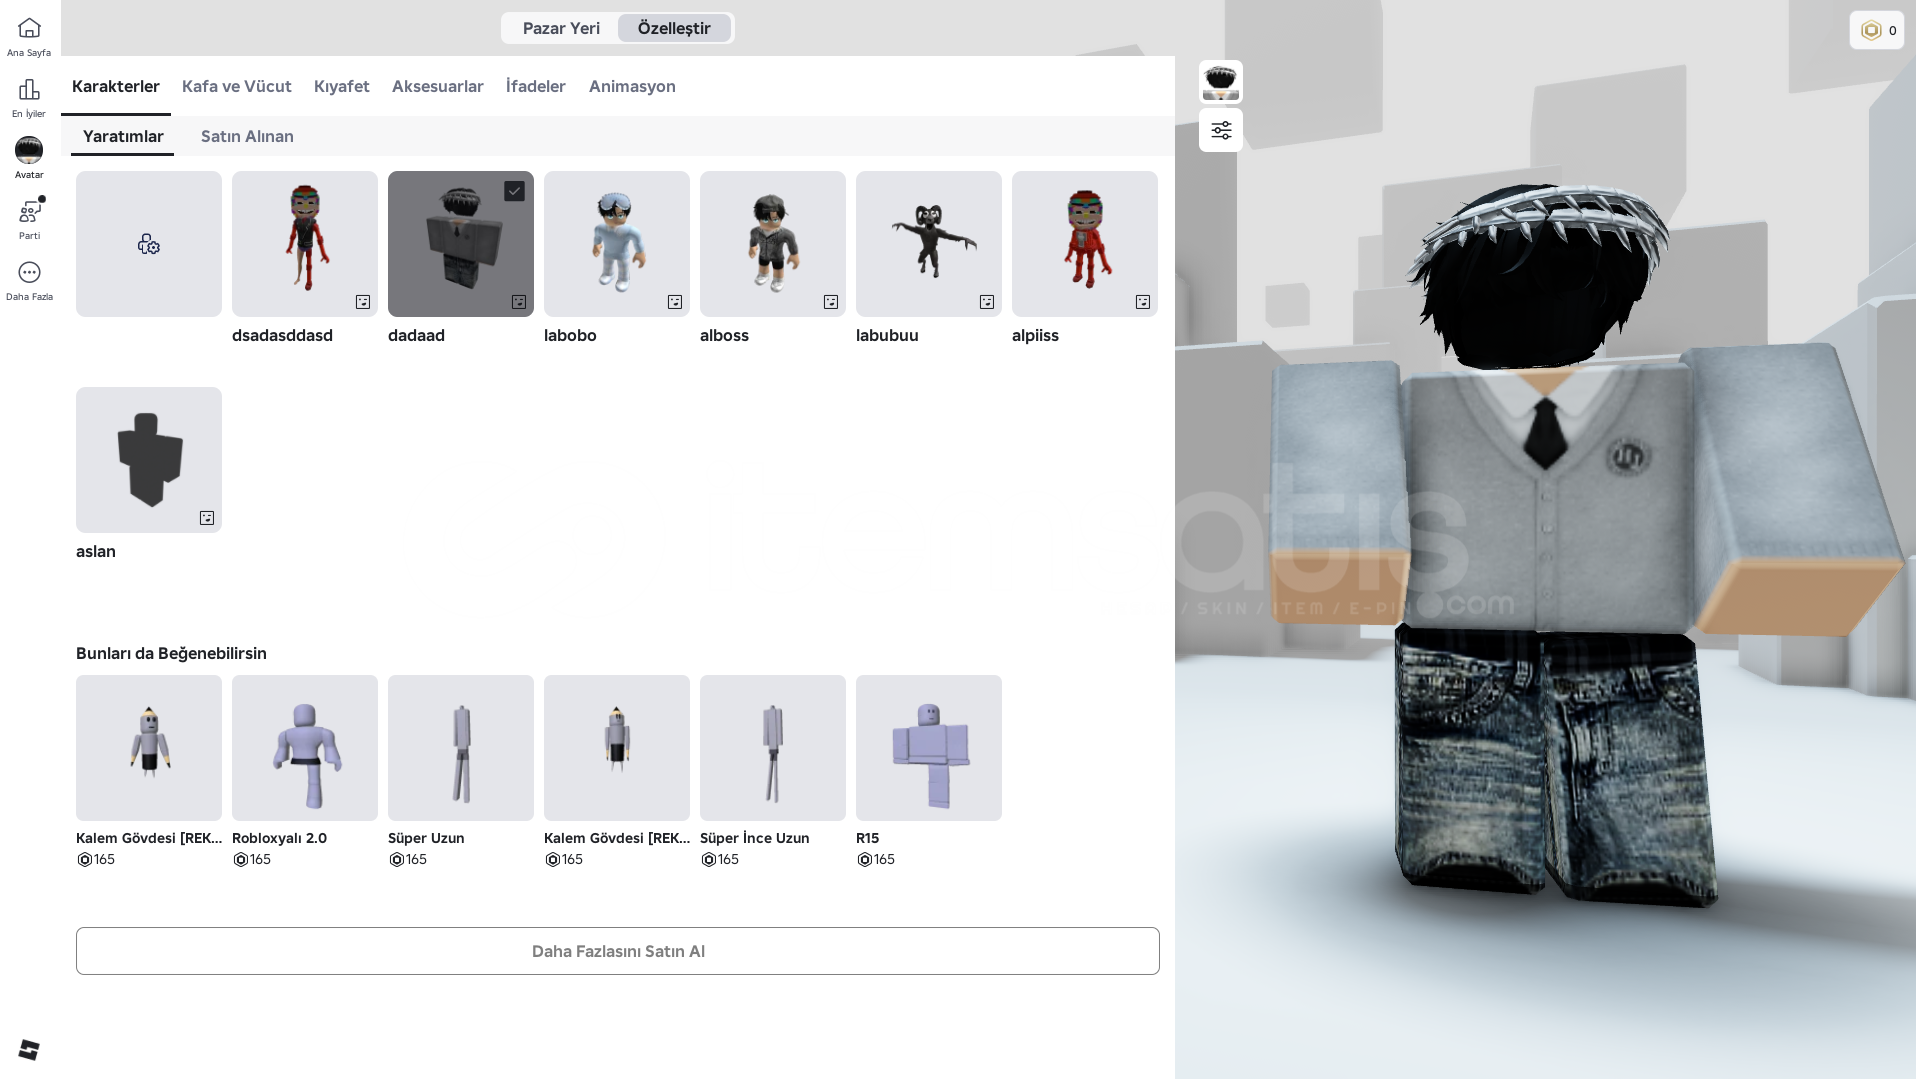Open edit icon on labubuu outfit
The height and width of the screenshot is (1079, 1916).
(987, 302)
